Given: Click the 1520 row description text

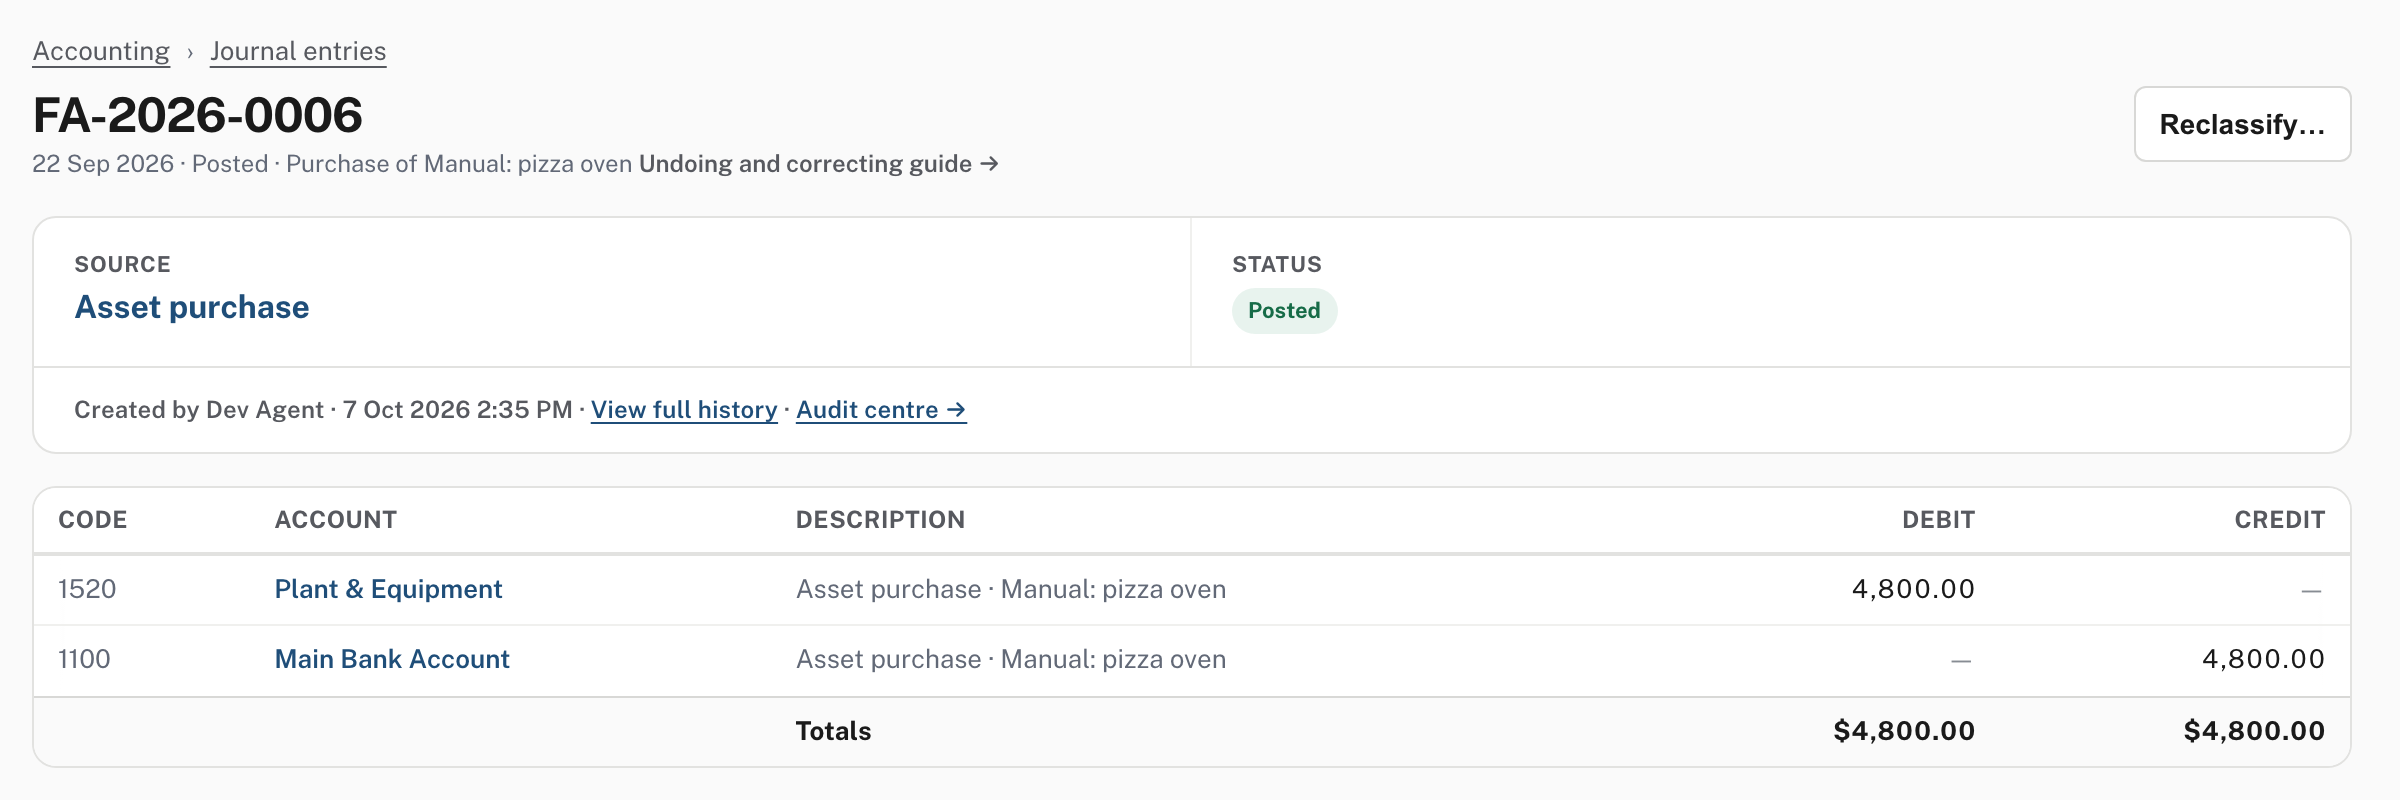Looking at the screenshot, I should (x=1011, y=589).
